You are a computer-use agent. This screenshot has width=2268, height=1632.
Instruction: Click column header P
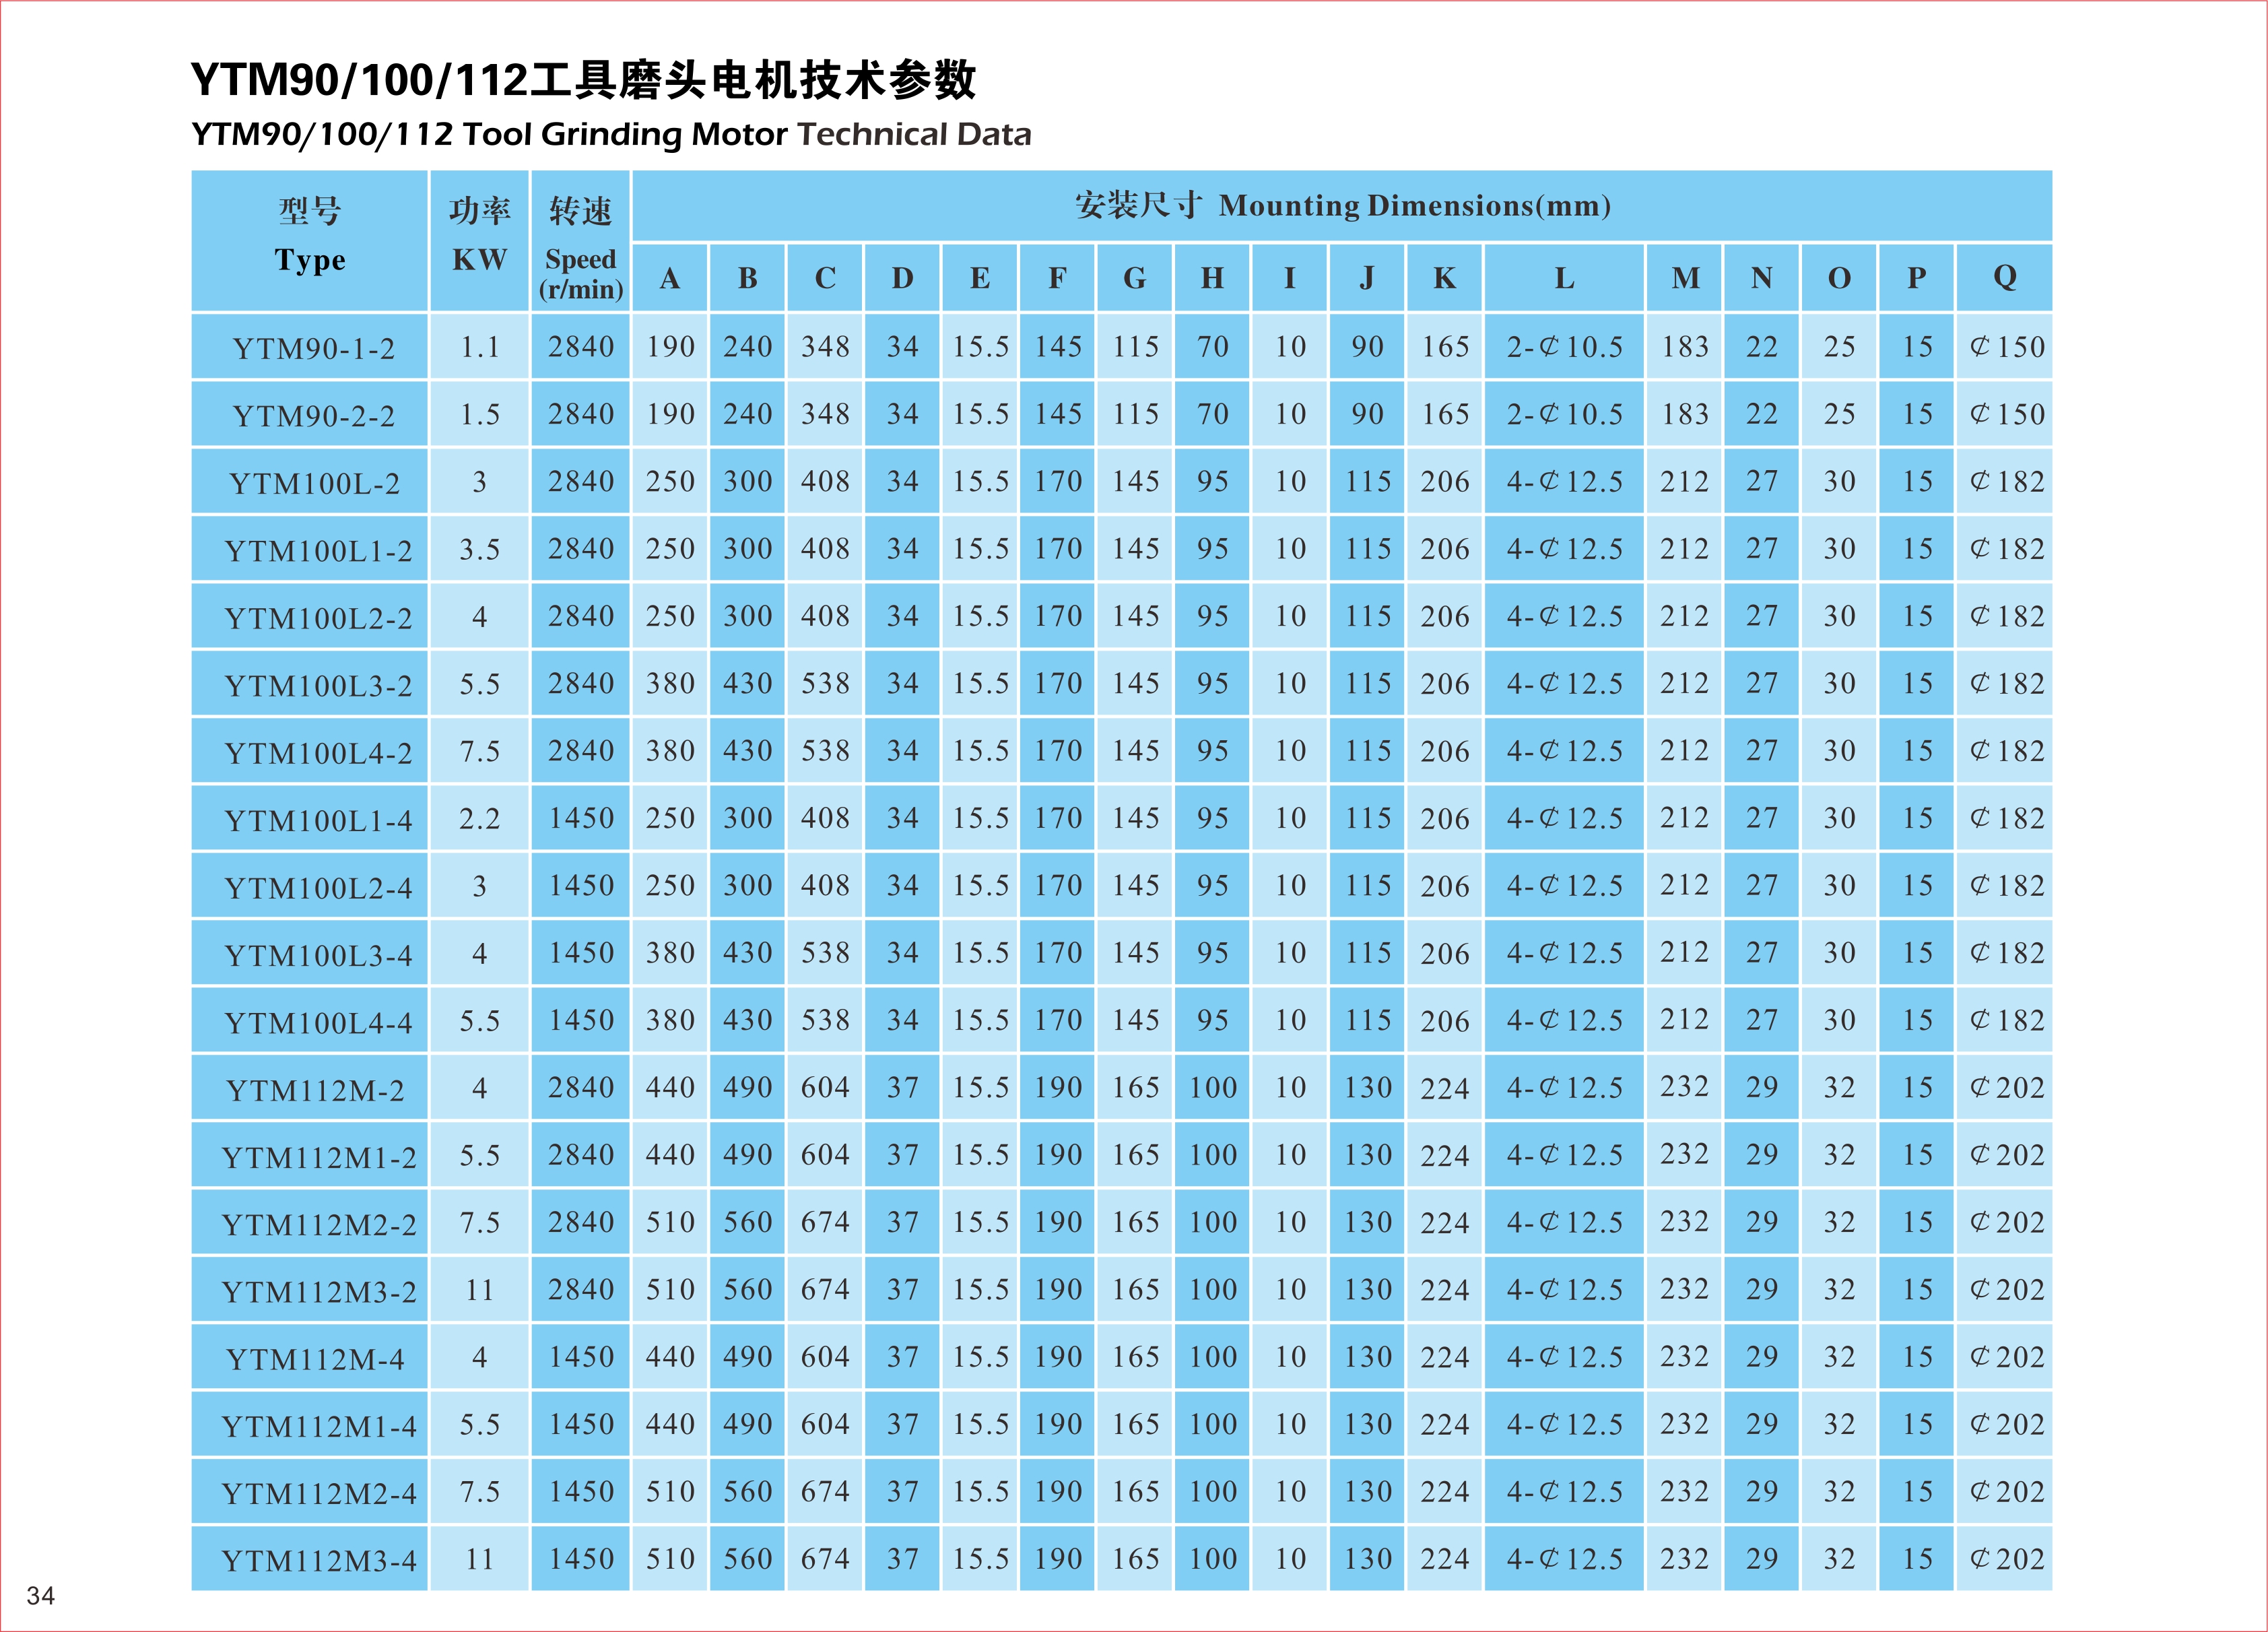click(x=1917, y=278)
